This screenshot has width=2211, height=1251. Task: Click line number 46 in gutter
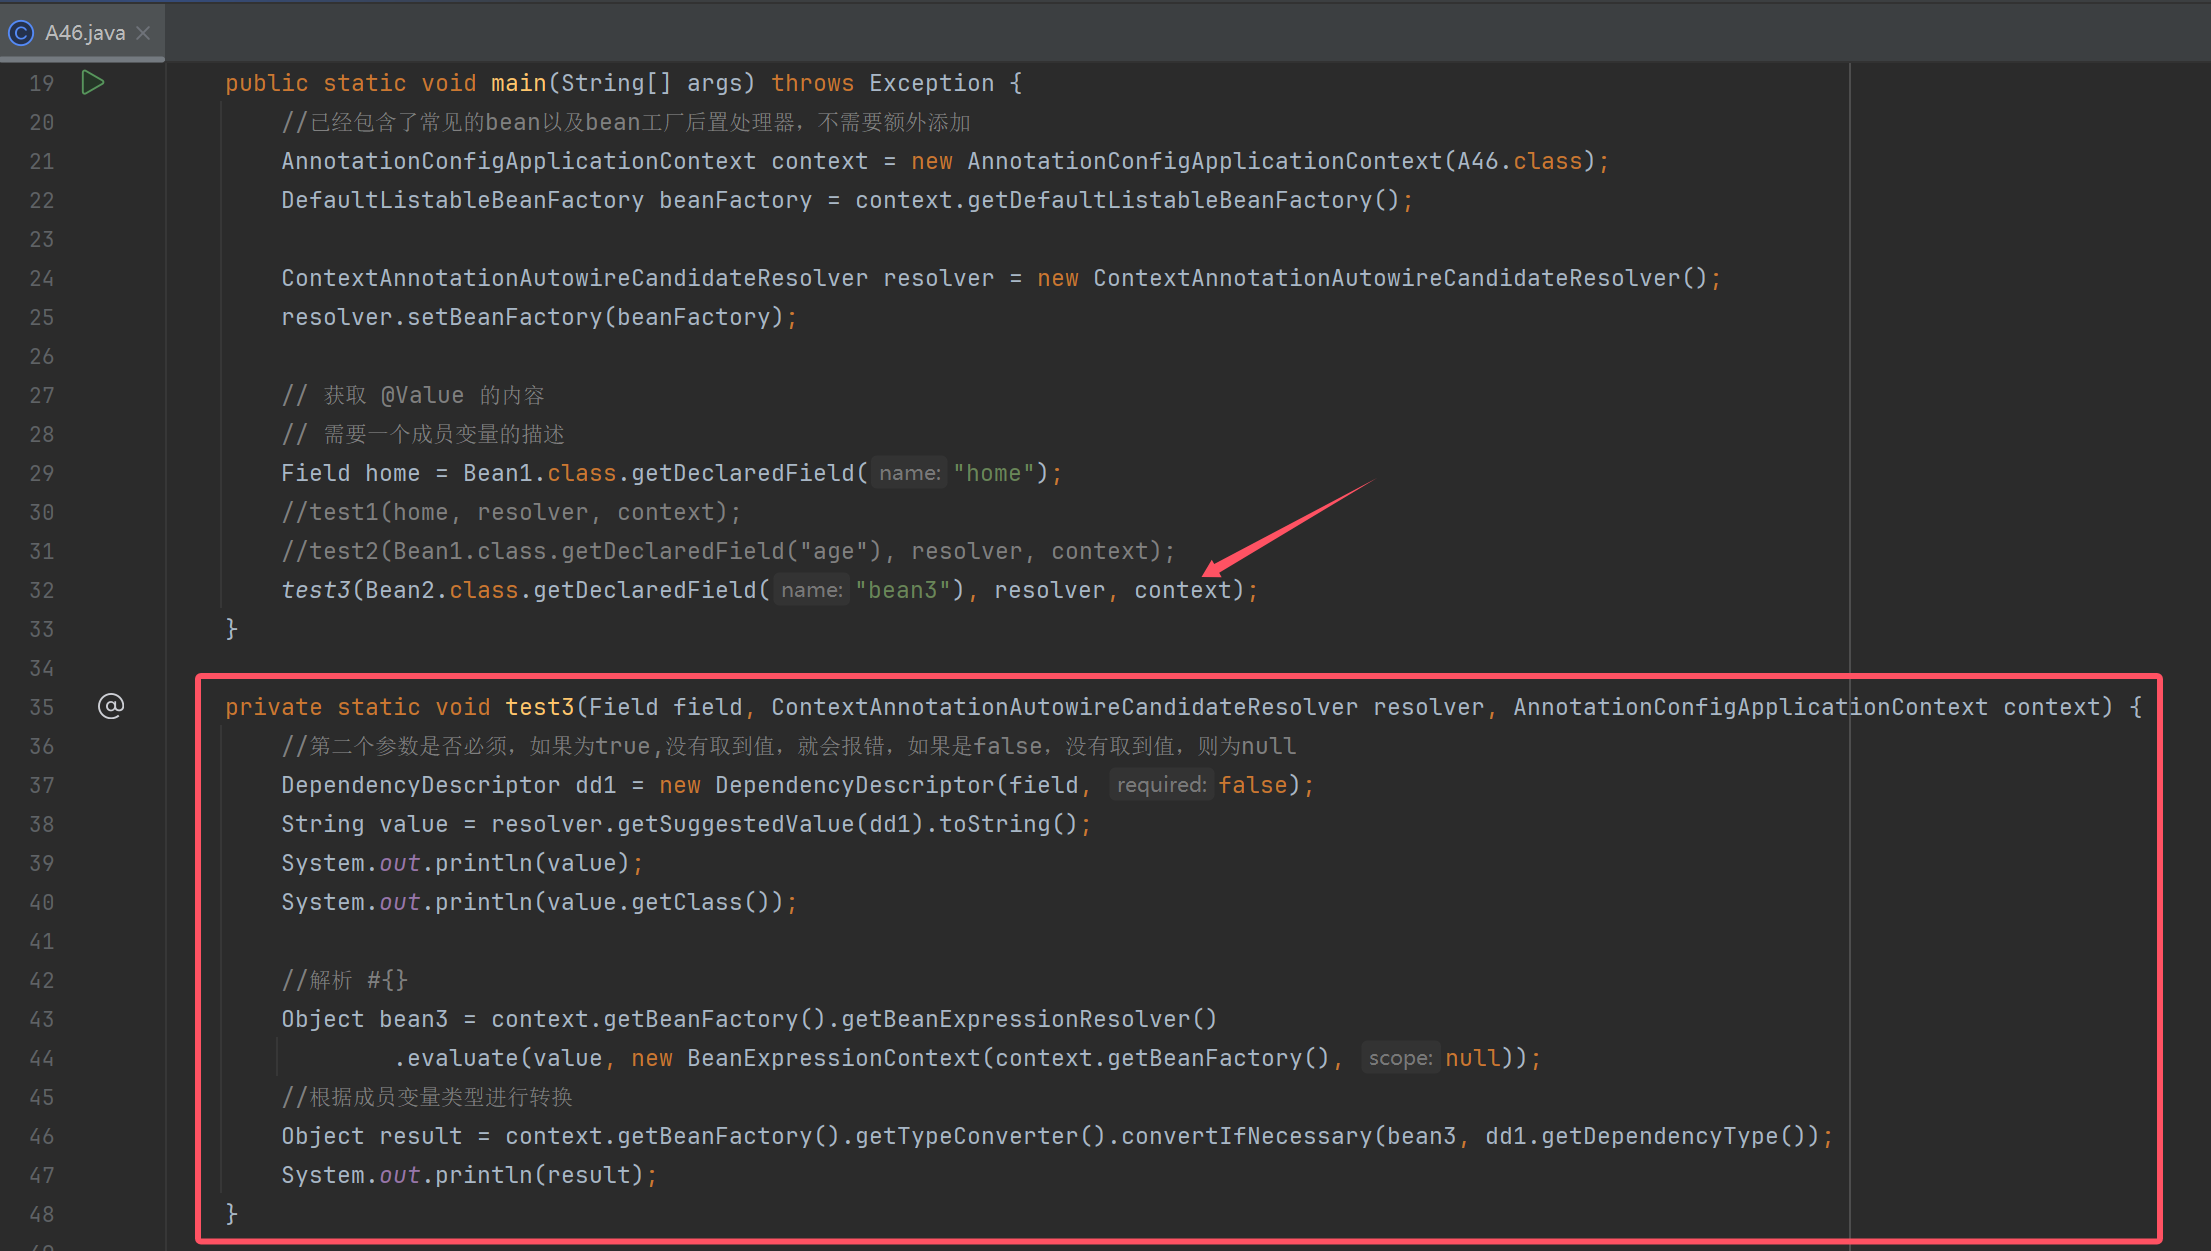[42, 1136]
